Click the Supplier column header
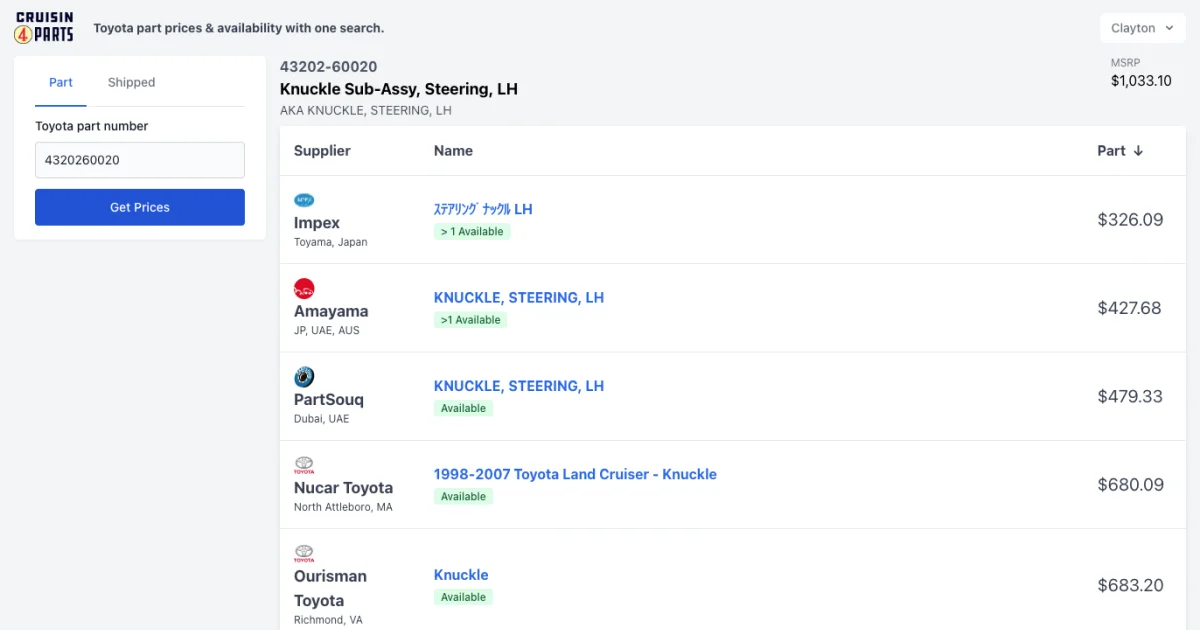Screen dimensions: 1200x630 pyautogui.click(x=322, y=151)
